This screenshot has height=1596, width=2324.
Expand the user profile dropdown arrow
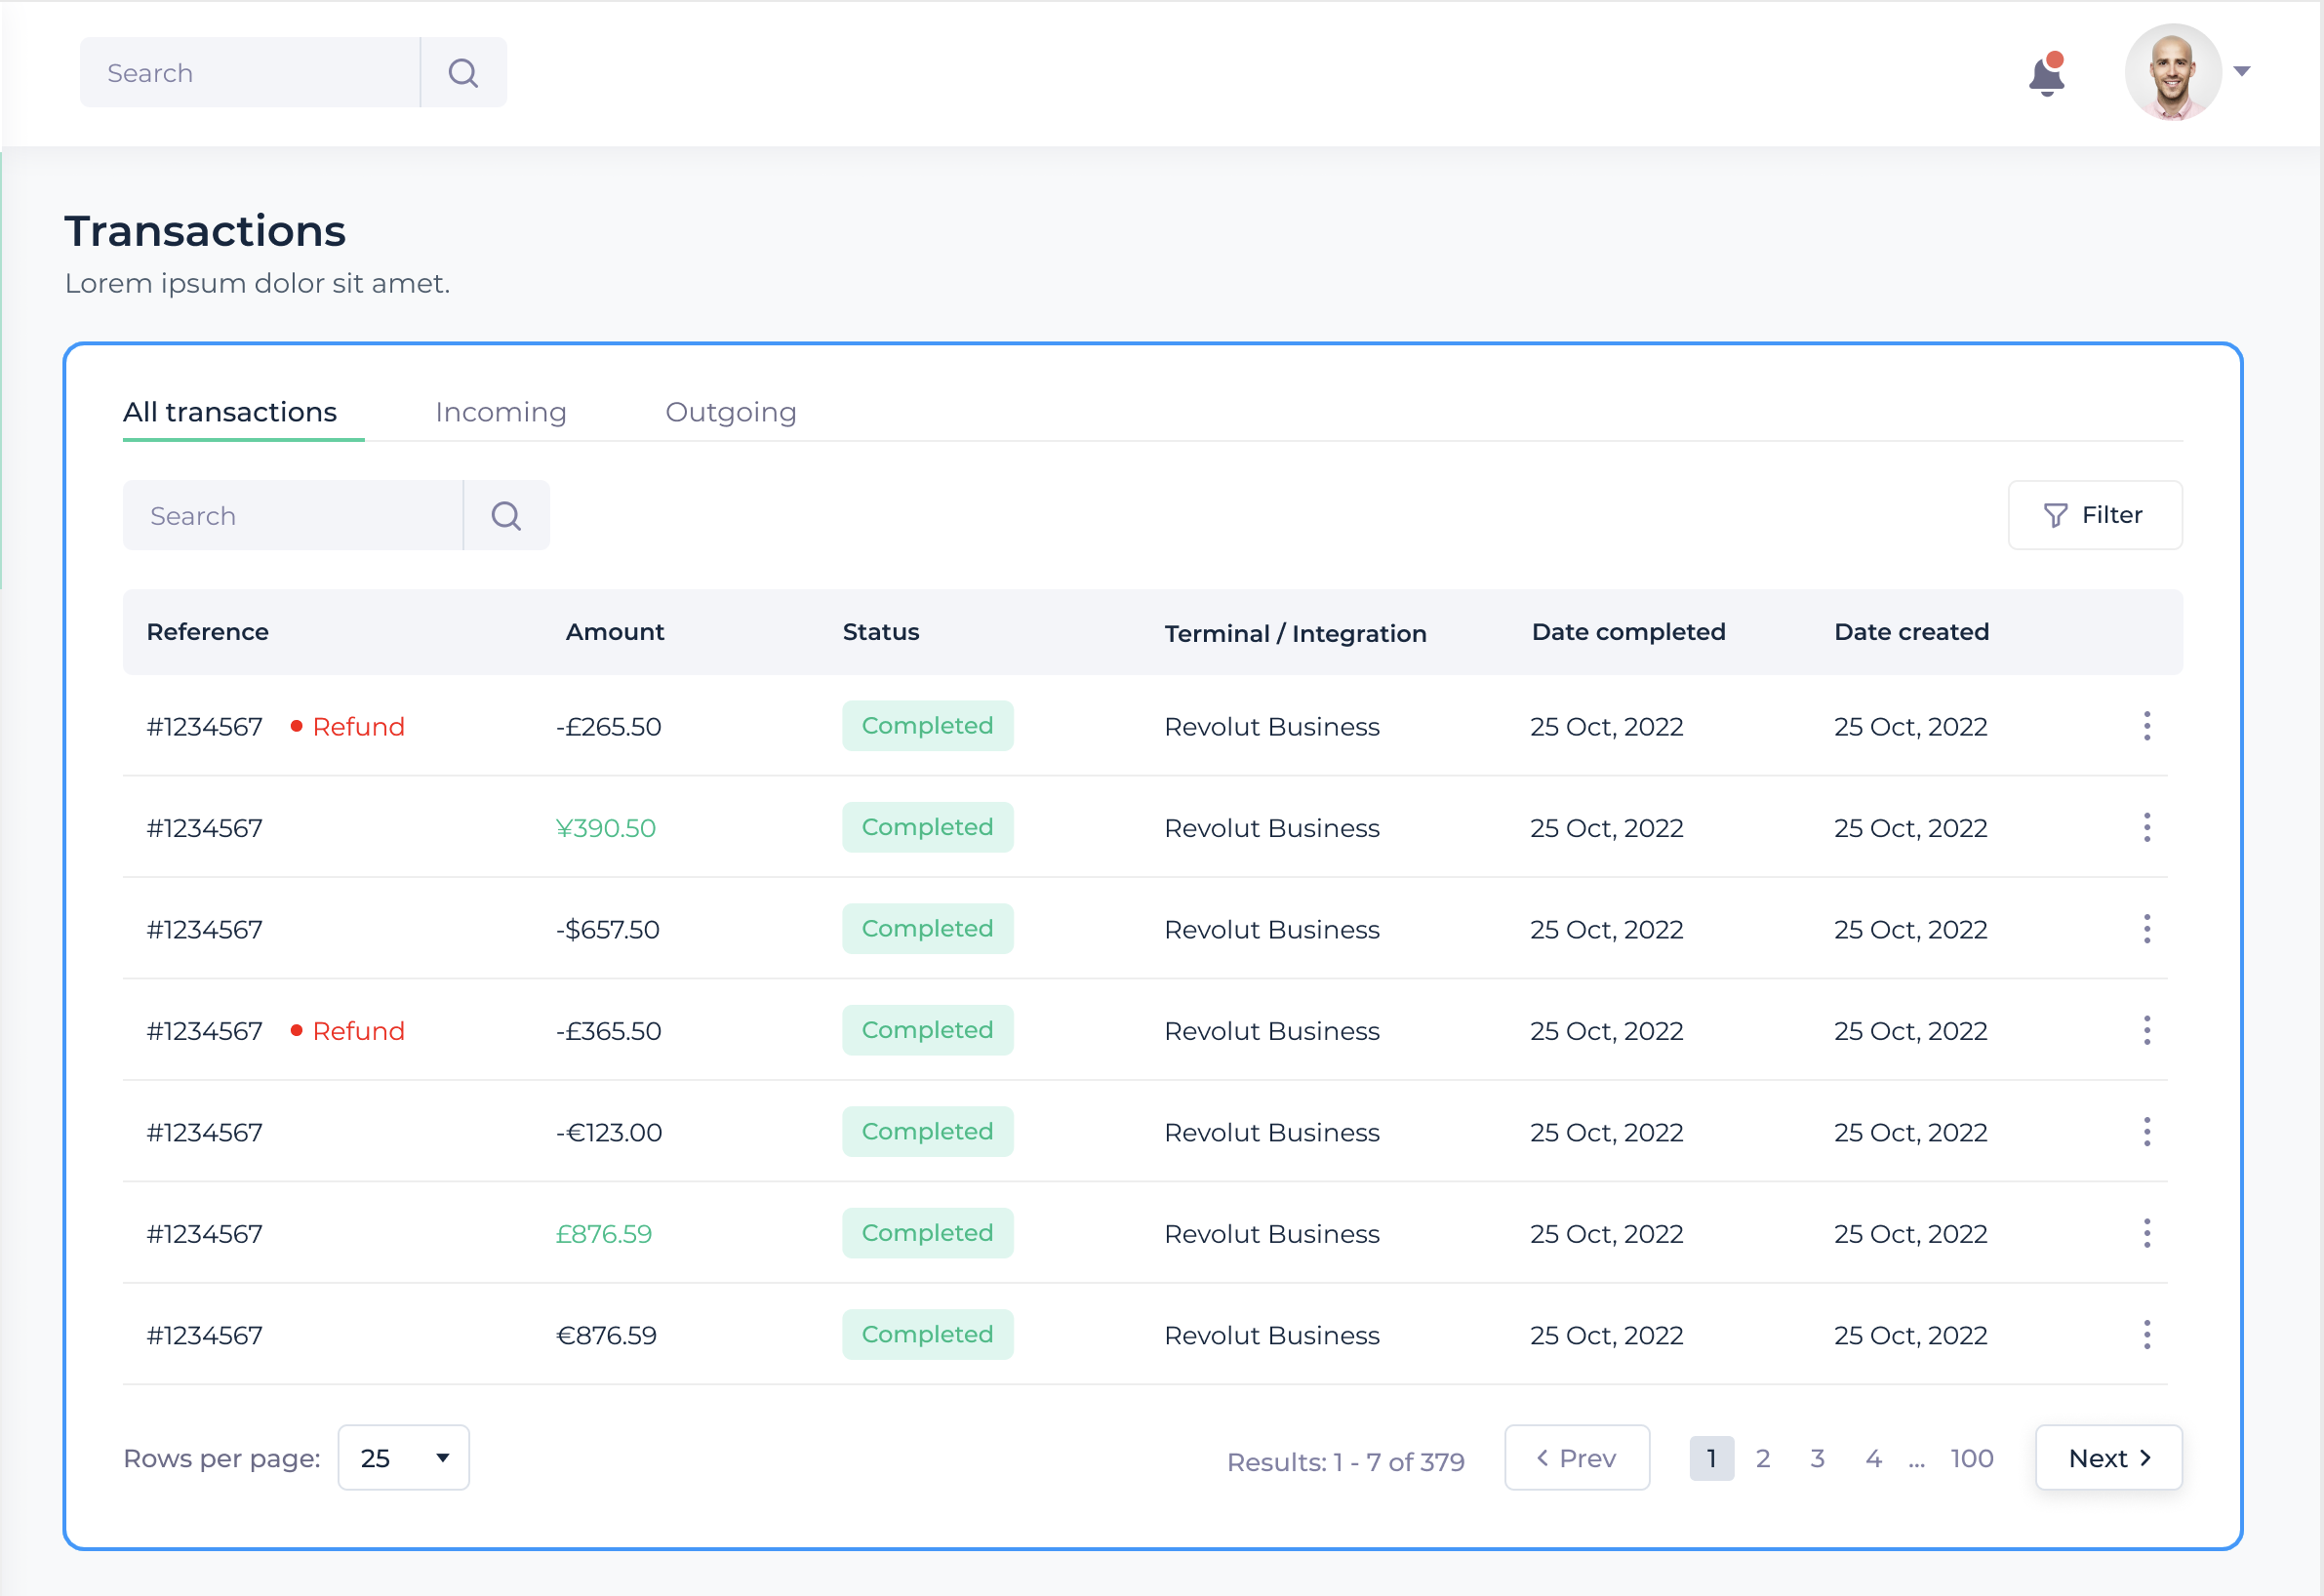click(2241, 71)
